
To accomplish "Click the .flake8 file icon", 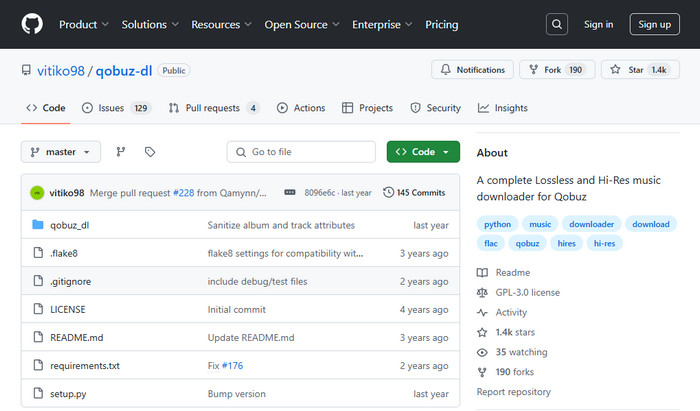I will click(38, 253).
